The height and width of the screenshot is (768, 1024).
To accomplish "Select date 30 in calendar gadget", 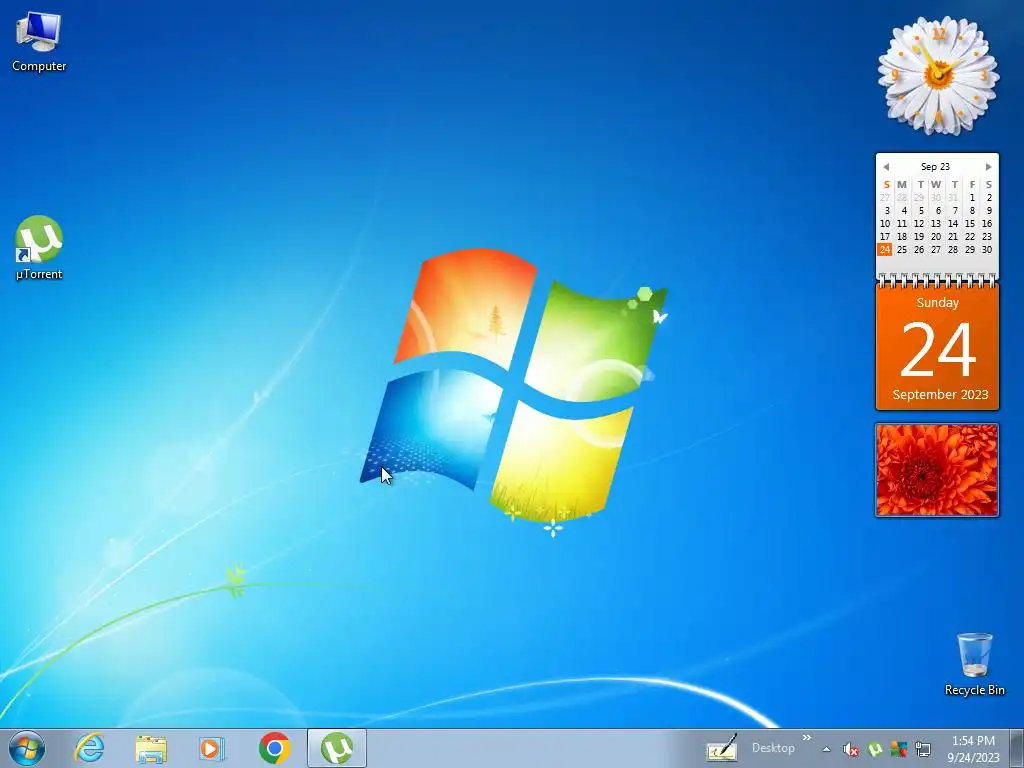I will pos(987,249).
